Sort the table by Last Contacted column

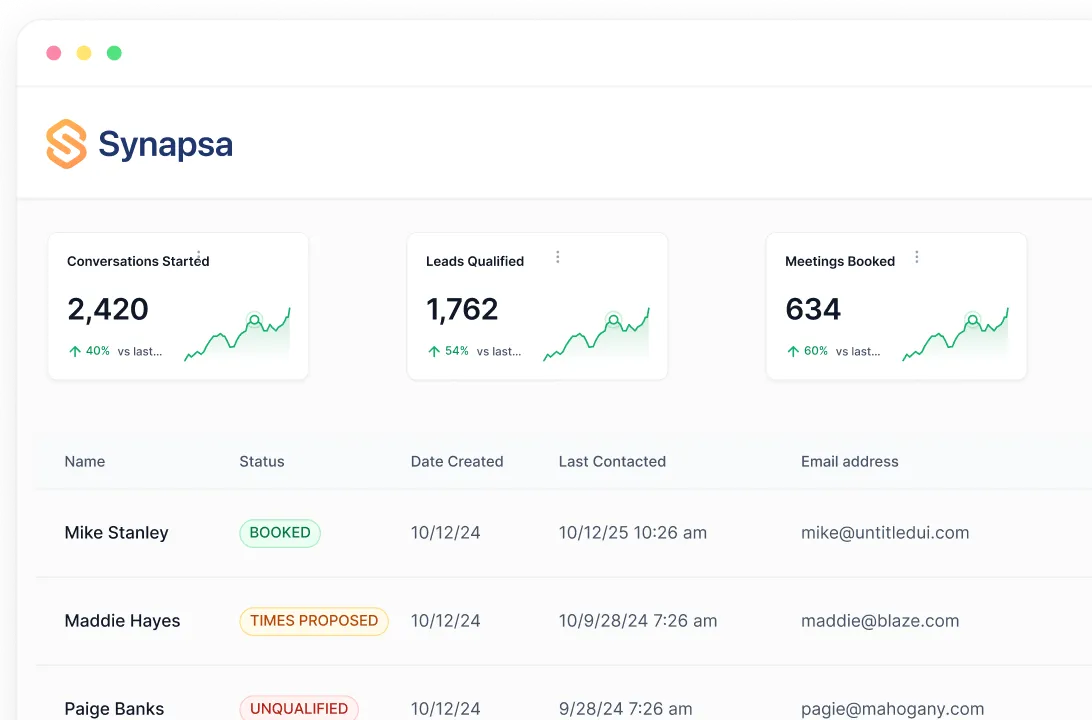[612, 461]
